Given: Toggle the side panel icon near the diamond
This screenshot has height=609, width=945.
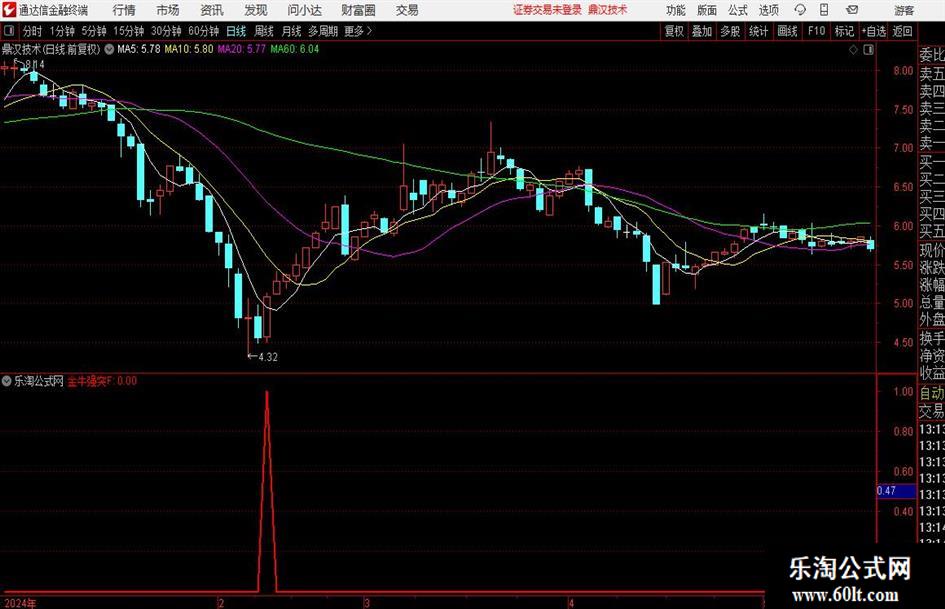Looking at the screenshot, I should (x=868, y=50).
